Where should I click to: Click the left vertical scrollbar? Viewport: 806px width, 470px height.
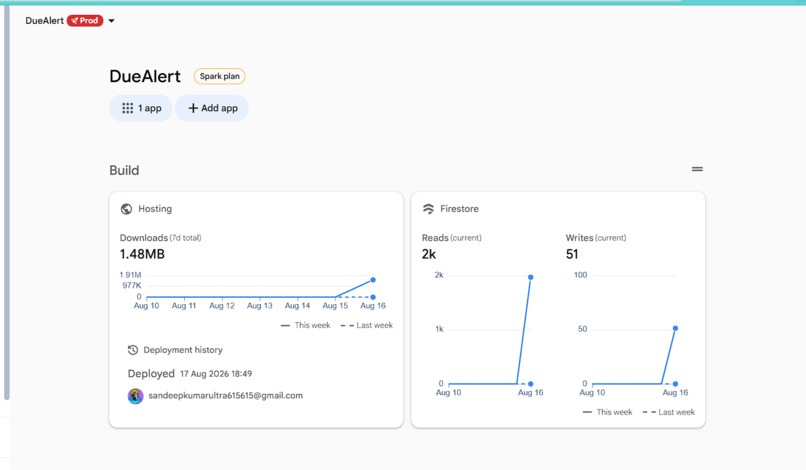click(x=7, y=203)
